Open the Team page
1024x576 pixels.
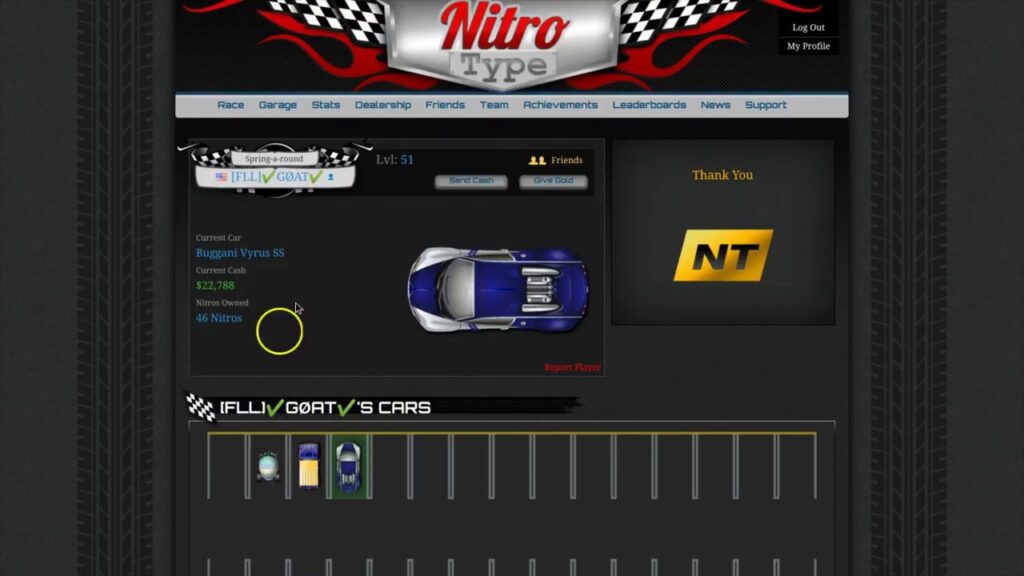[x=494, y=105]
